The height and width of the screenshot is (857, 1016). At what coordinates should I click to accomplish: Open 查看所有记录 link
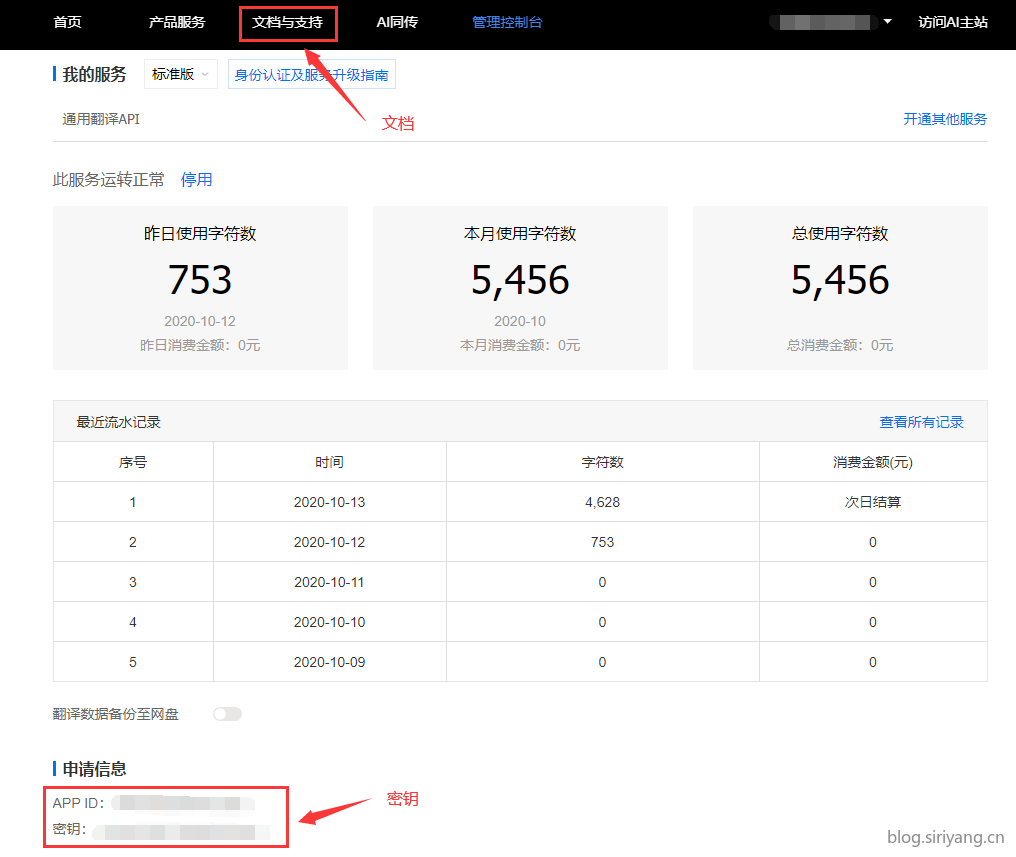(x=921, y=422)
